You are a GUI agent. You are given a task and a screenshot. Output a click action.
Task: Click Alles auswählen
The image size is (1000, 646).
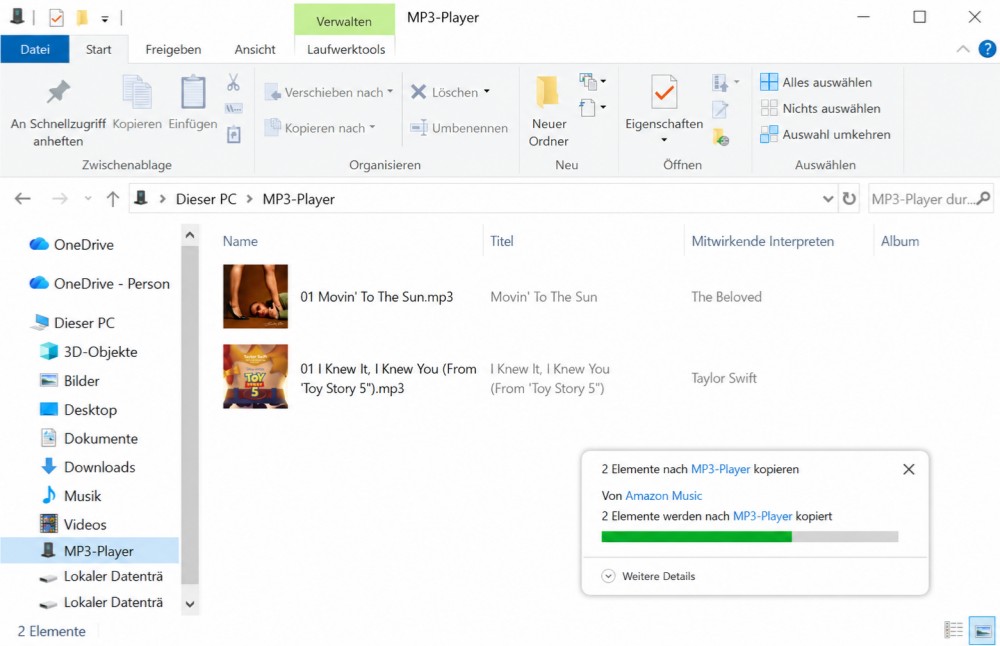point(816,82)
